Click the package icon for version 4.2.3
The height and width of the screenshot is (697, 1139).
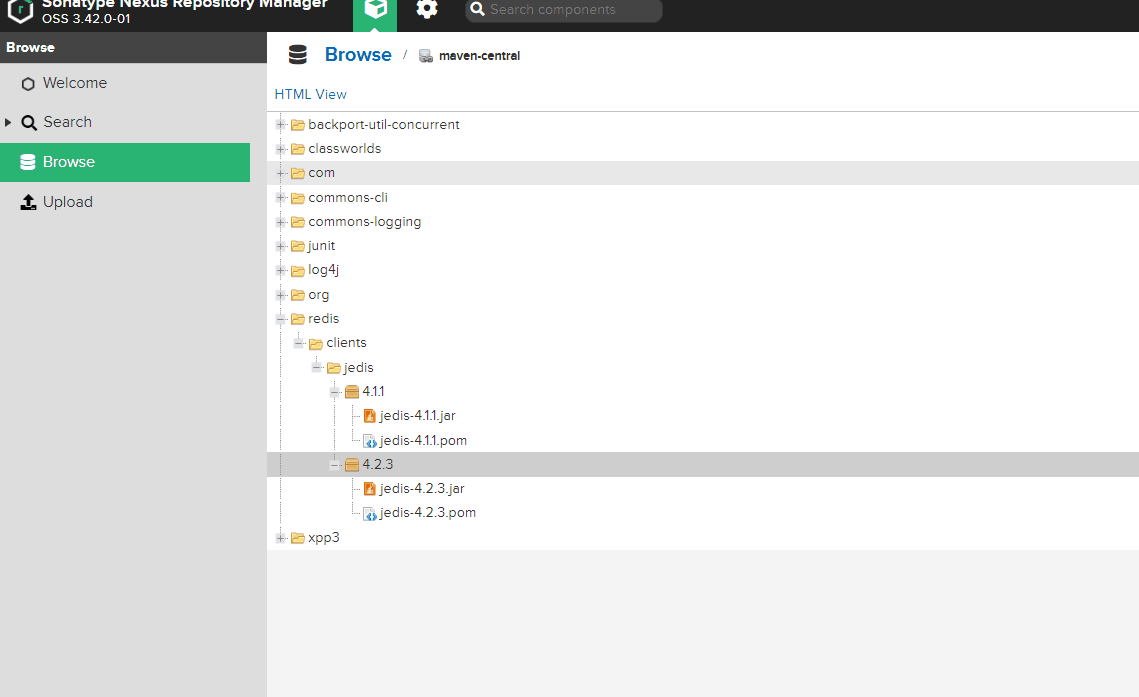(x=352, y=465)
